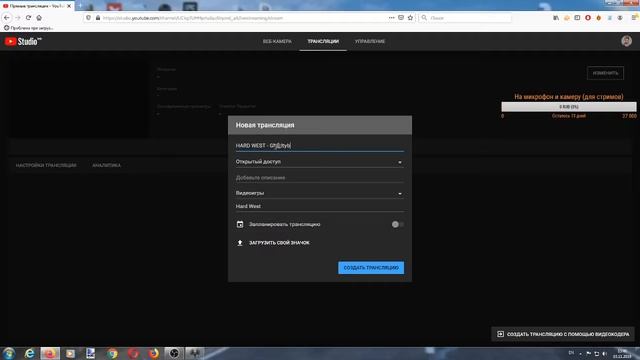Expand the Видеоигры category dropdown

point(320,193)
